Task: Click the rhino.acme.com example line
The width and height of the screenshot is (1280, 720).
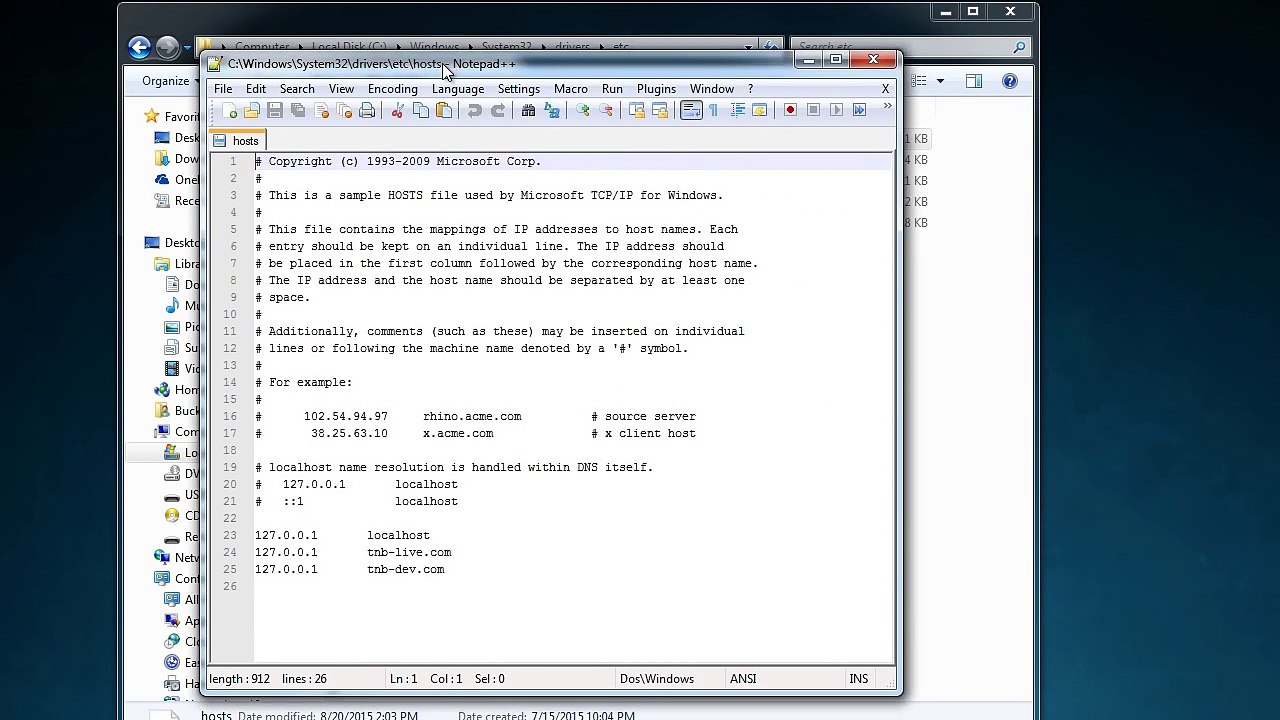Action: 574,416
